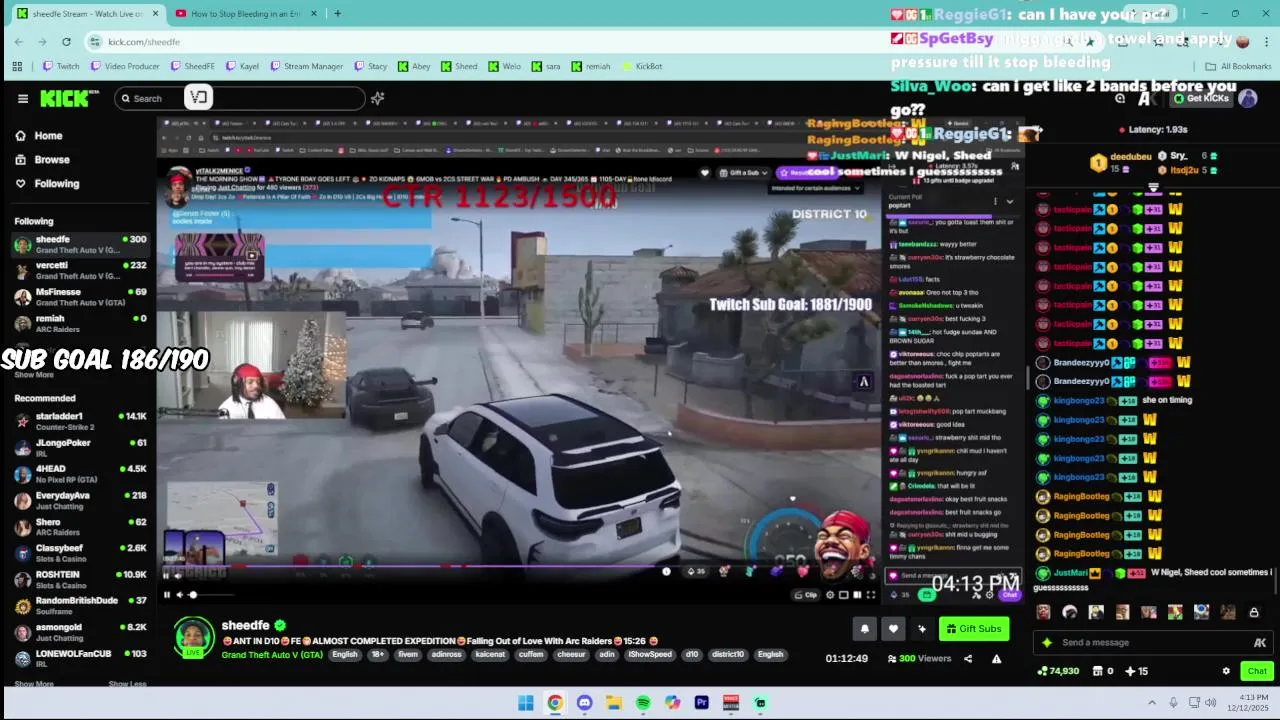The image size is (1280, 720).
Task: Click the Get KICKs button
Action: 1200,98
